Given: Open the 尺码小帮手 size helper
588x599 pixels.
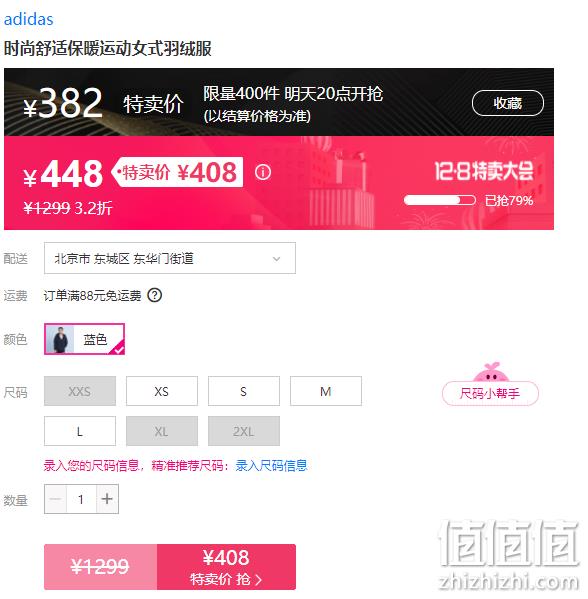Looking at the screenshot, I should point(490,393).
